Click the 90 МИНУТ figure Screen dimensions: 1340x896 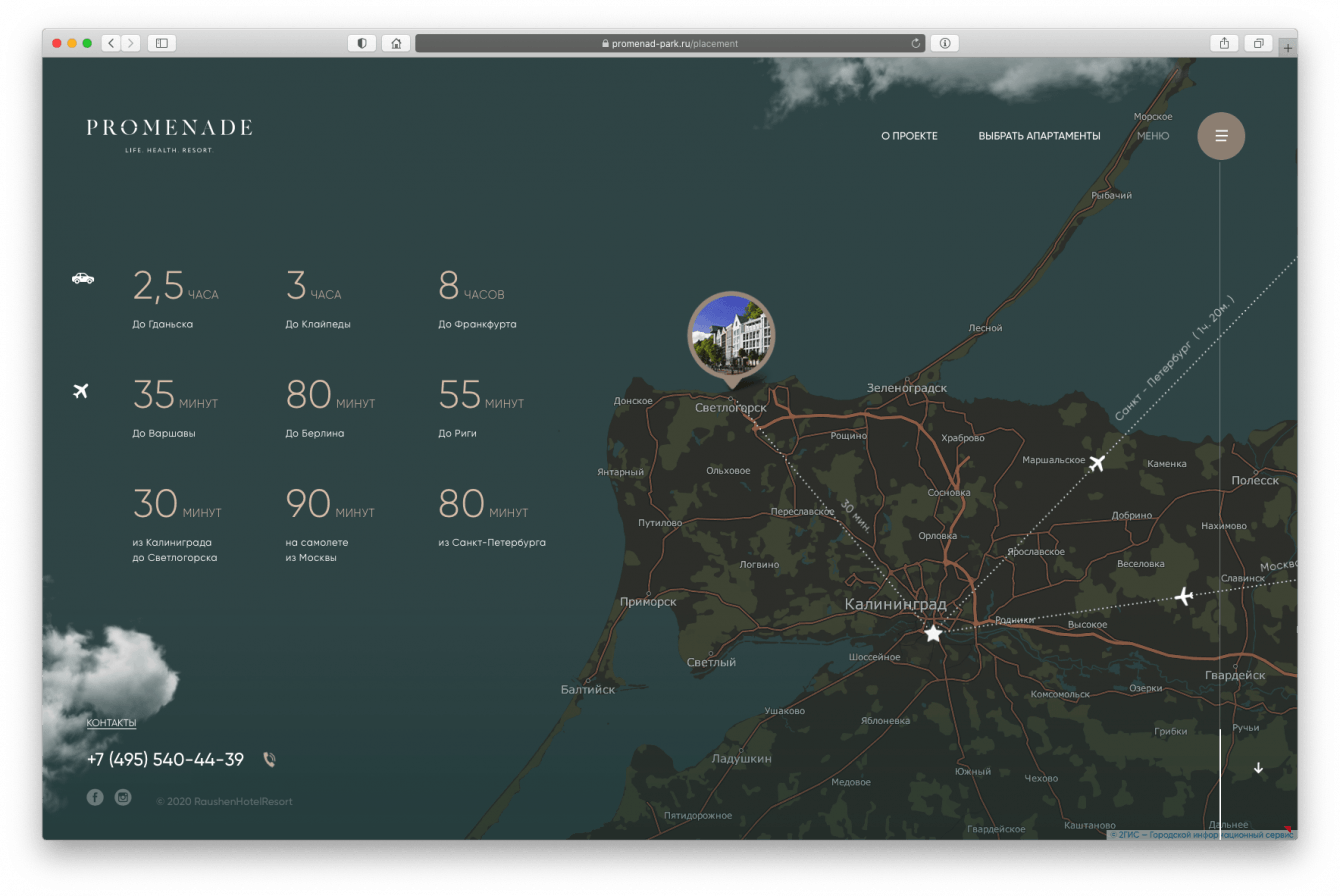tap(330, 504)
